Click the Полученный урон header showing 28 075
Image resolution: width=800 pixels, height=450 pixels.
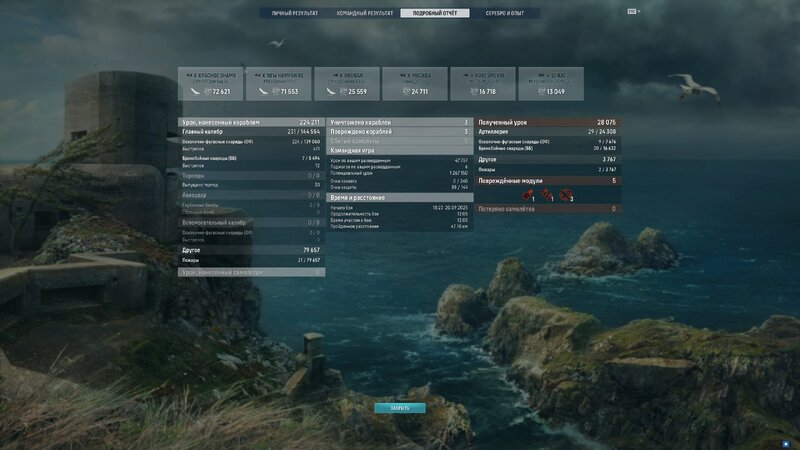click(547, 122)
